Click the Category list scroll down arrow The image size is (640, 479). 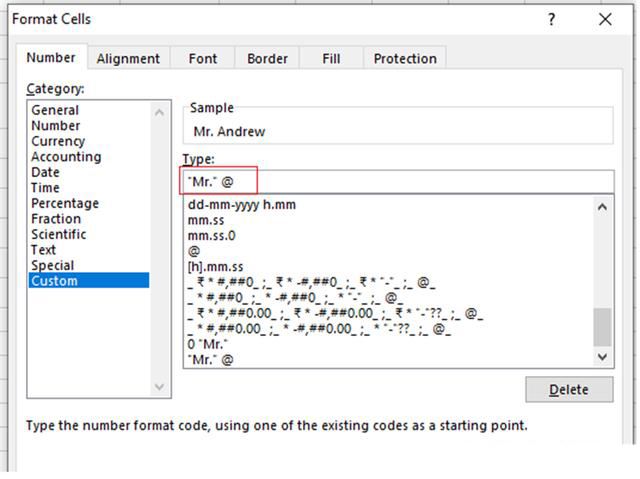160,386
